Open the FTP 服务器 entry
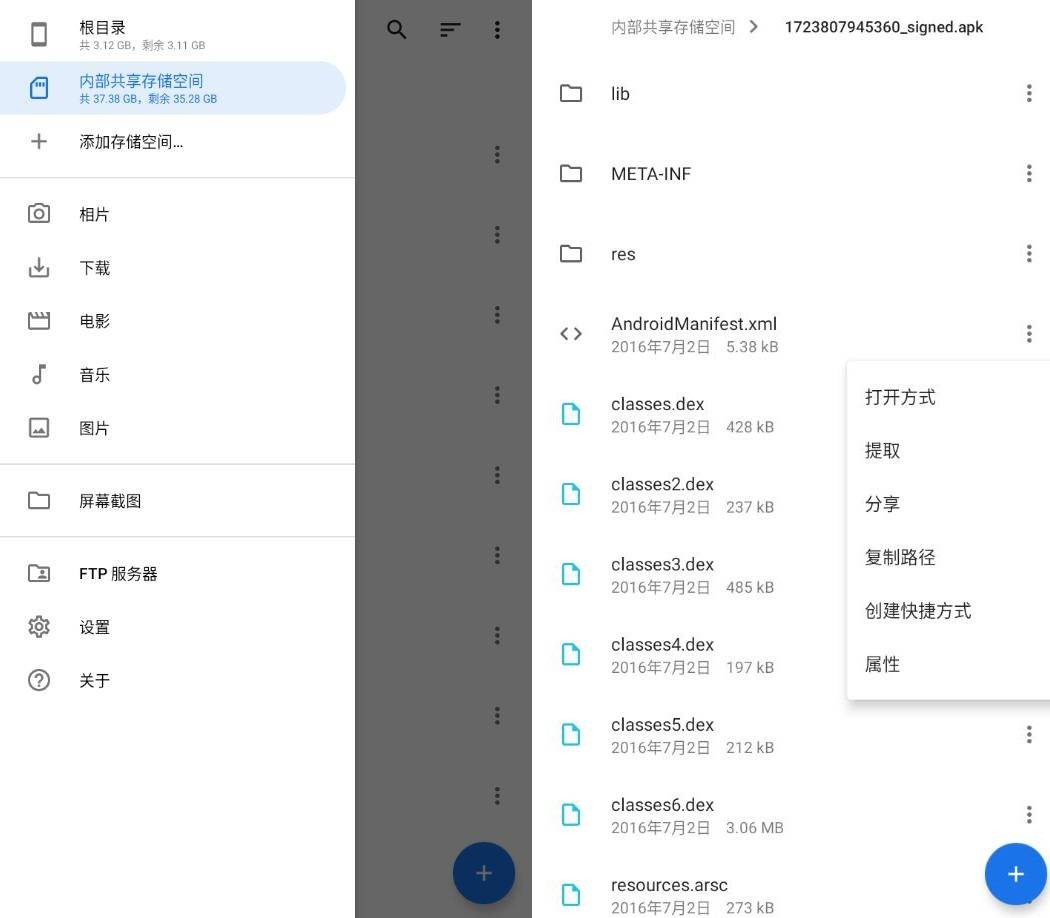 pyautogui.click(x=118, y=574)
